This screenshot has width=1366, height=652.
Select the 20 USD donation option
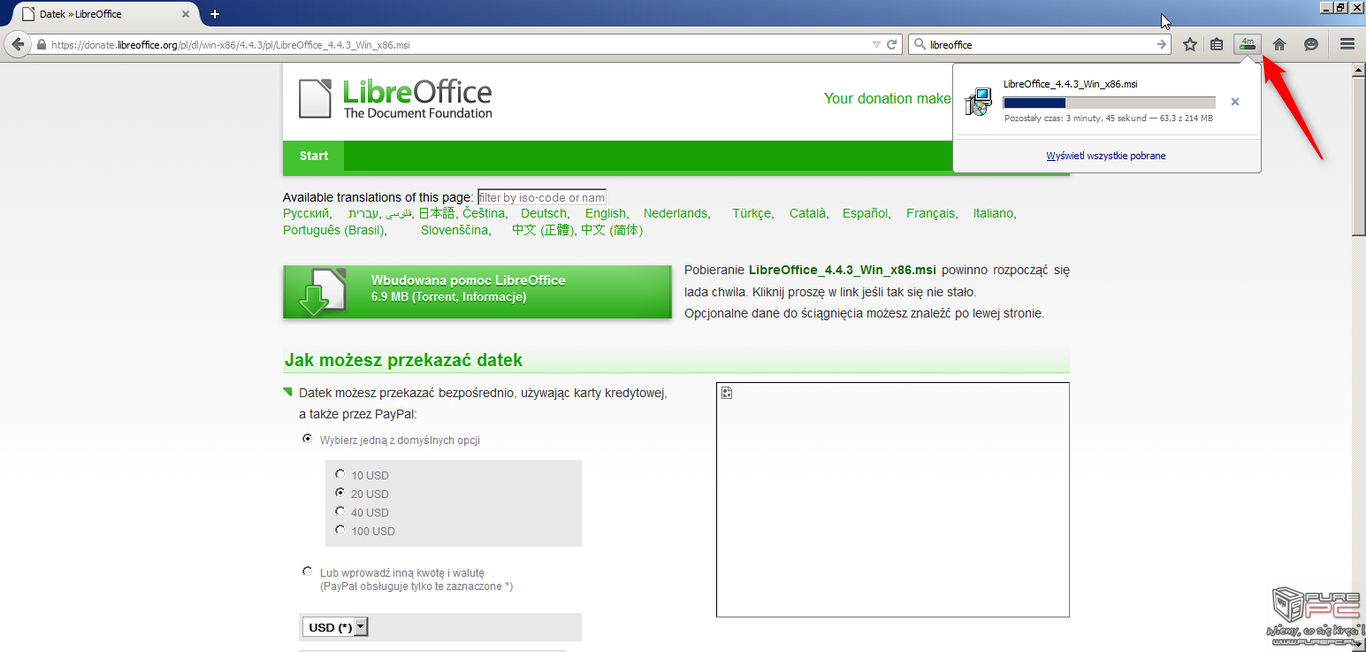341,493
